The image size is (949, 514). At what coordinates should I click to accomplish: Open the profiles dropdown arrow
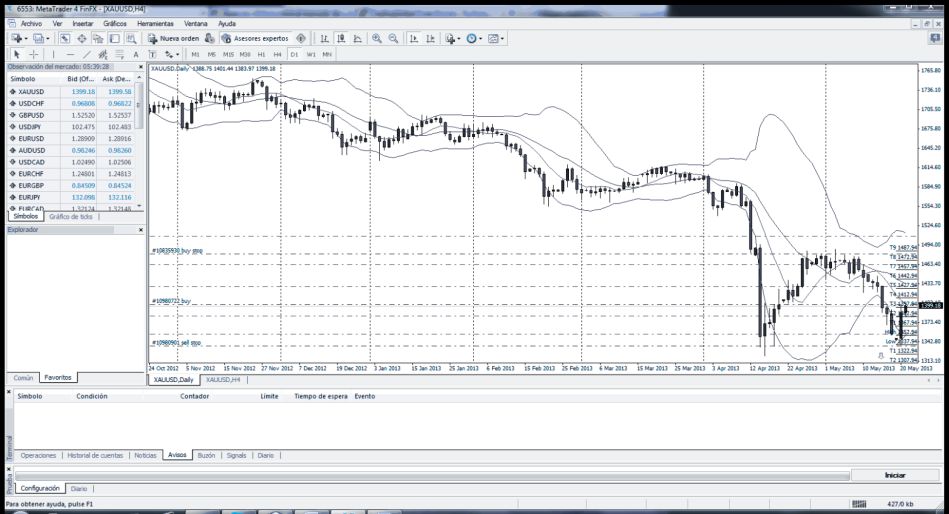(48, 38)
